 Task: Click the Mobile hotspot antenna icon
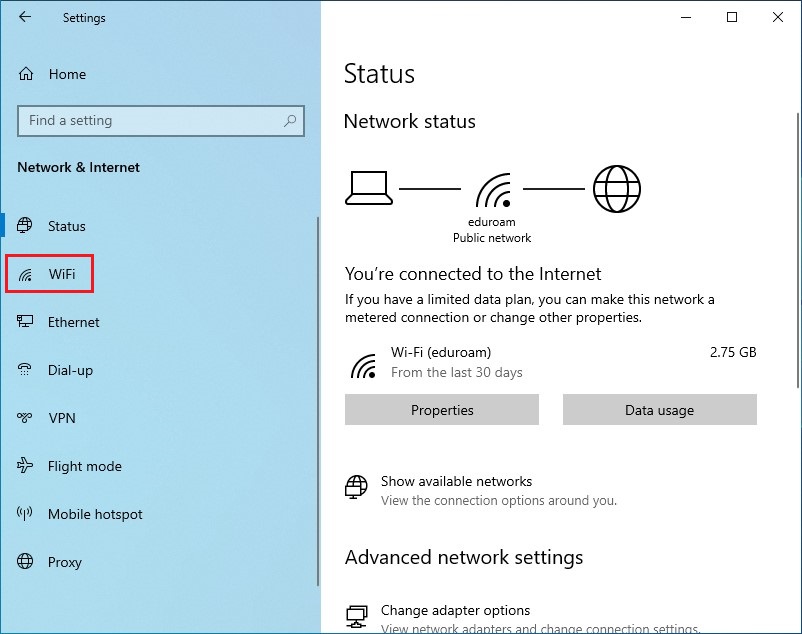click(25, 513)
